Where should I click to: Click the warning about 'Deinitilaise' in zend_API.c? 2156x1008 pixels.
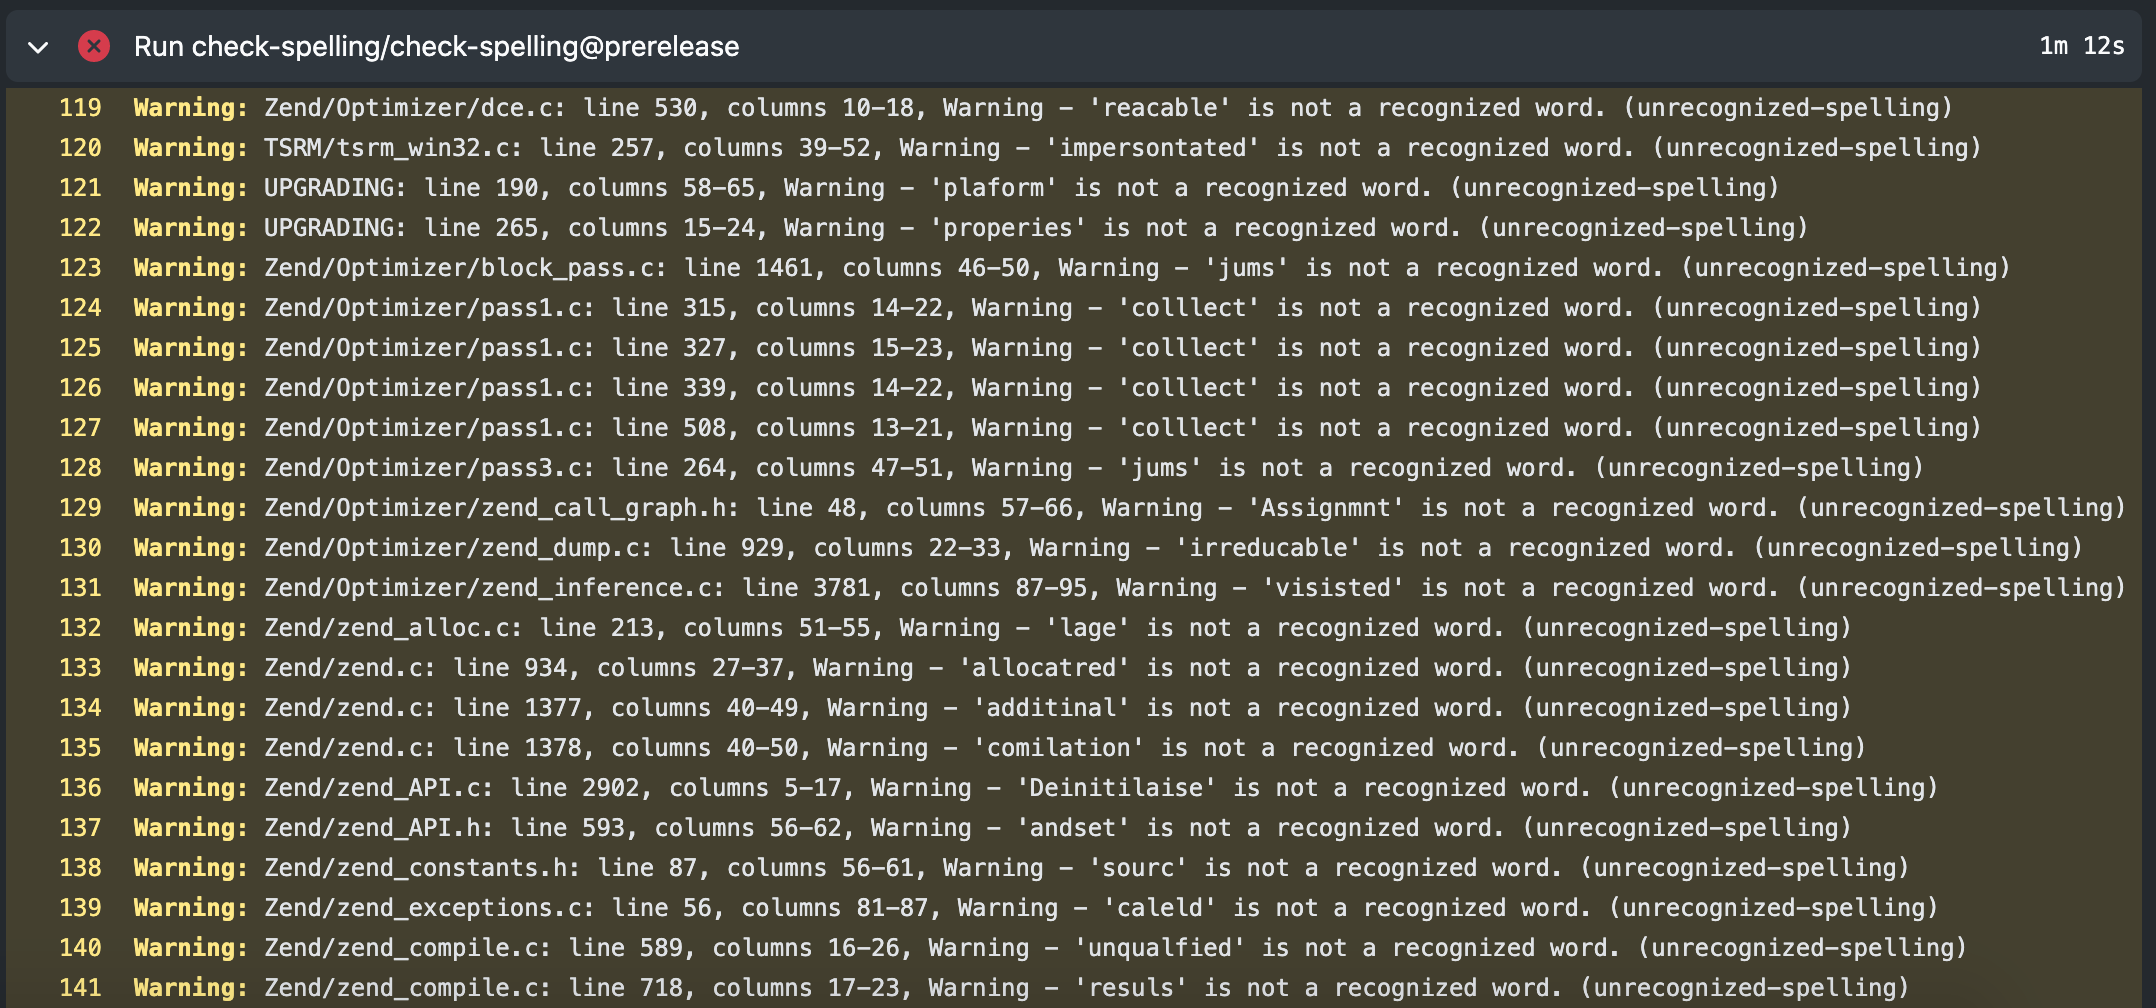1000,787
